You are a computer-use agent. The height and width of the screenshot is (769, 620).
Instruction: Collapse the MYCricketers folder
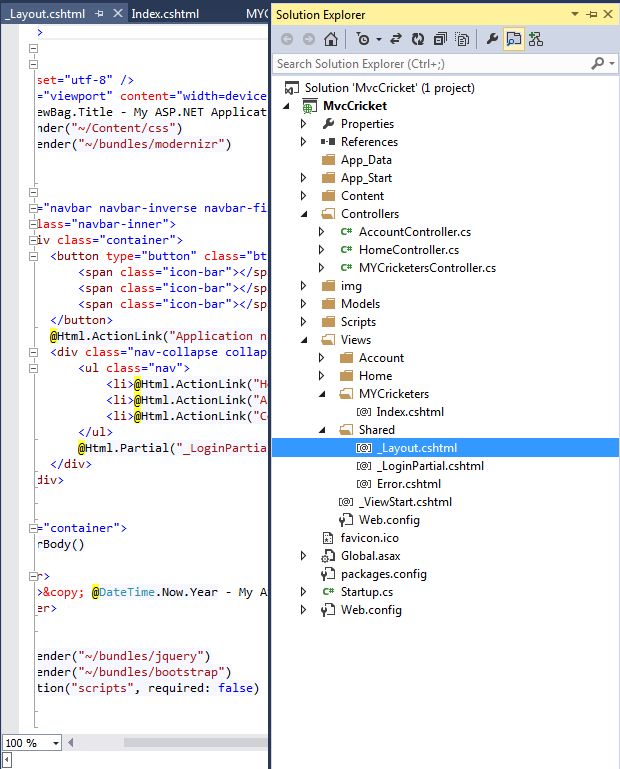[322, 394]
